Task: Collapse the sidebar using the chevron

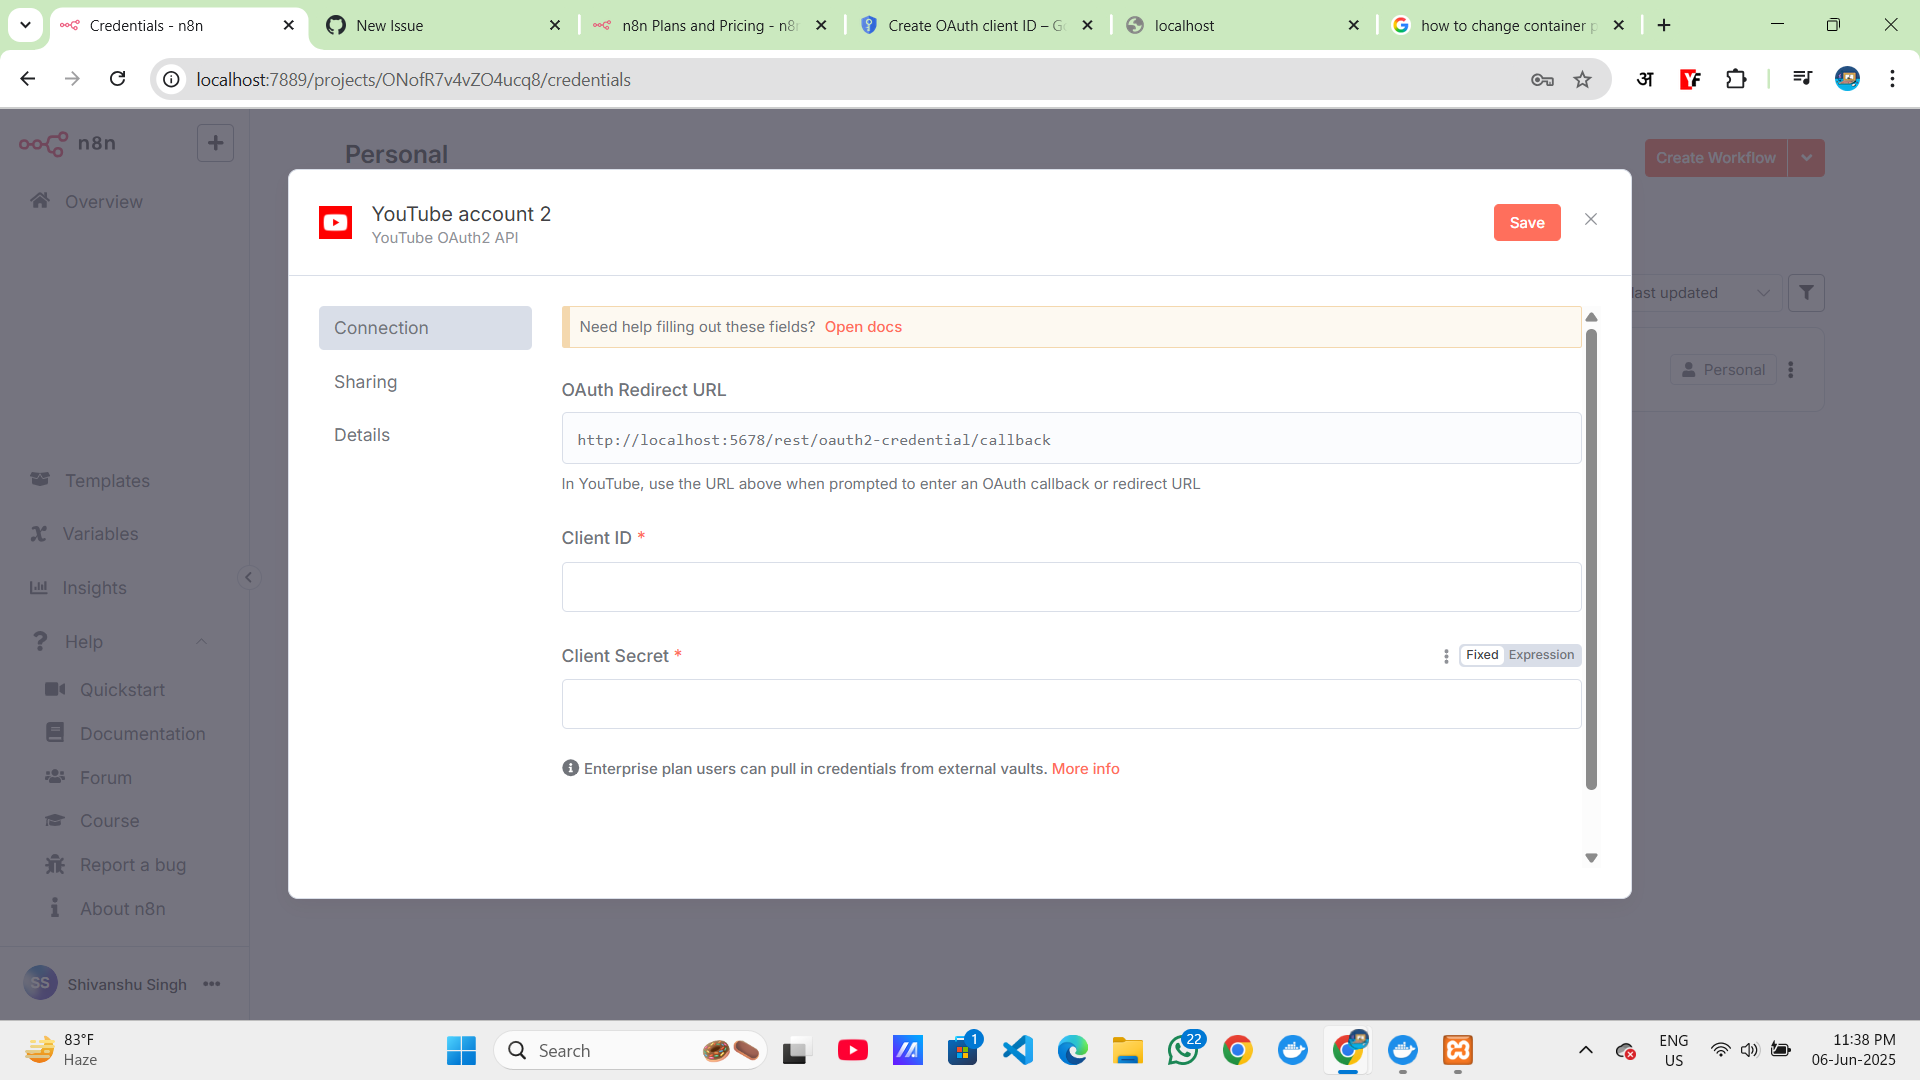Action: coord(249,577)
